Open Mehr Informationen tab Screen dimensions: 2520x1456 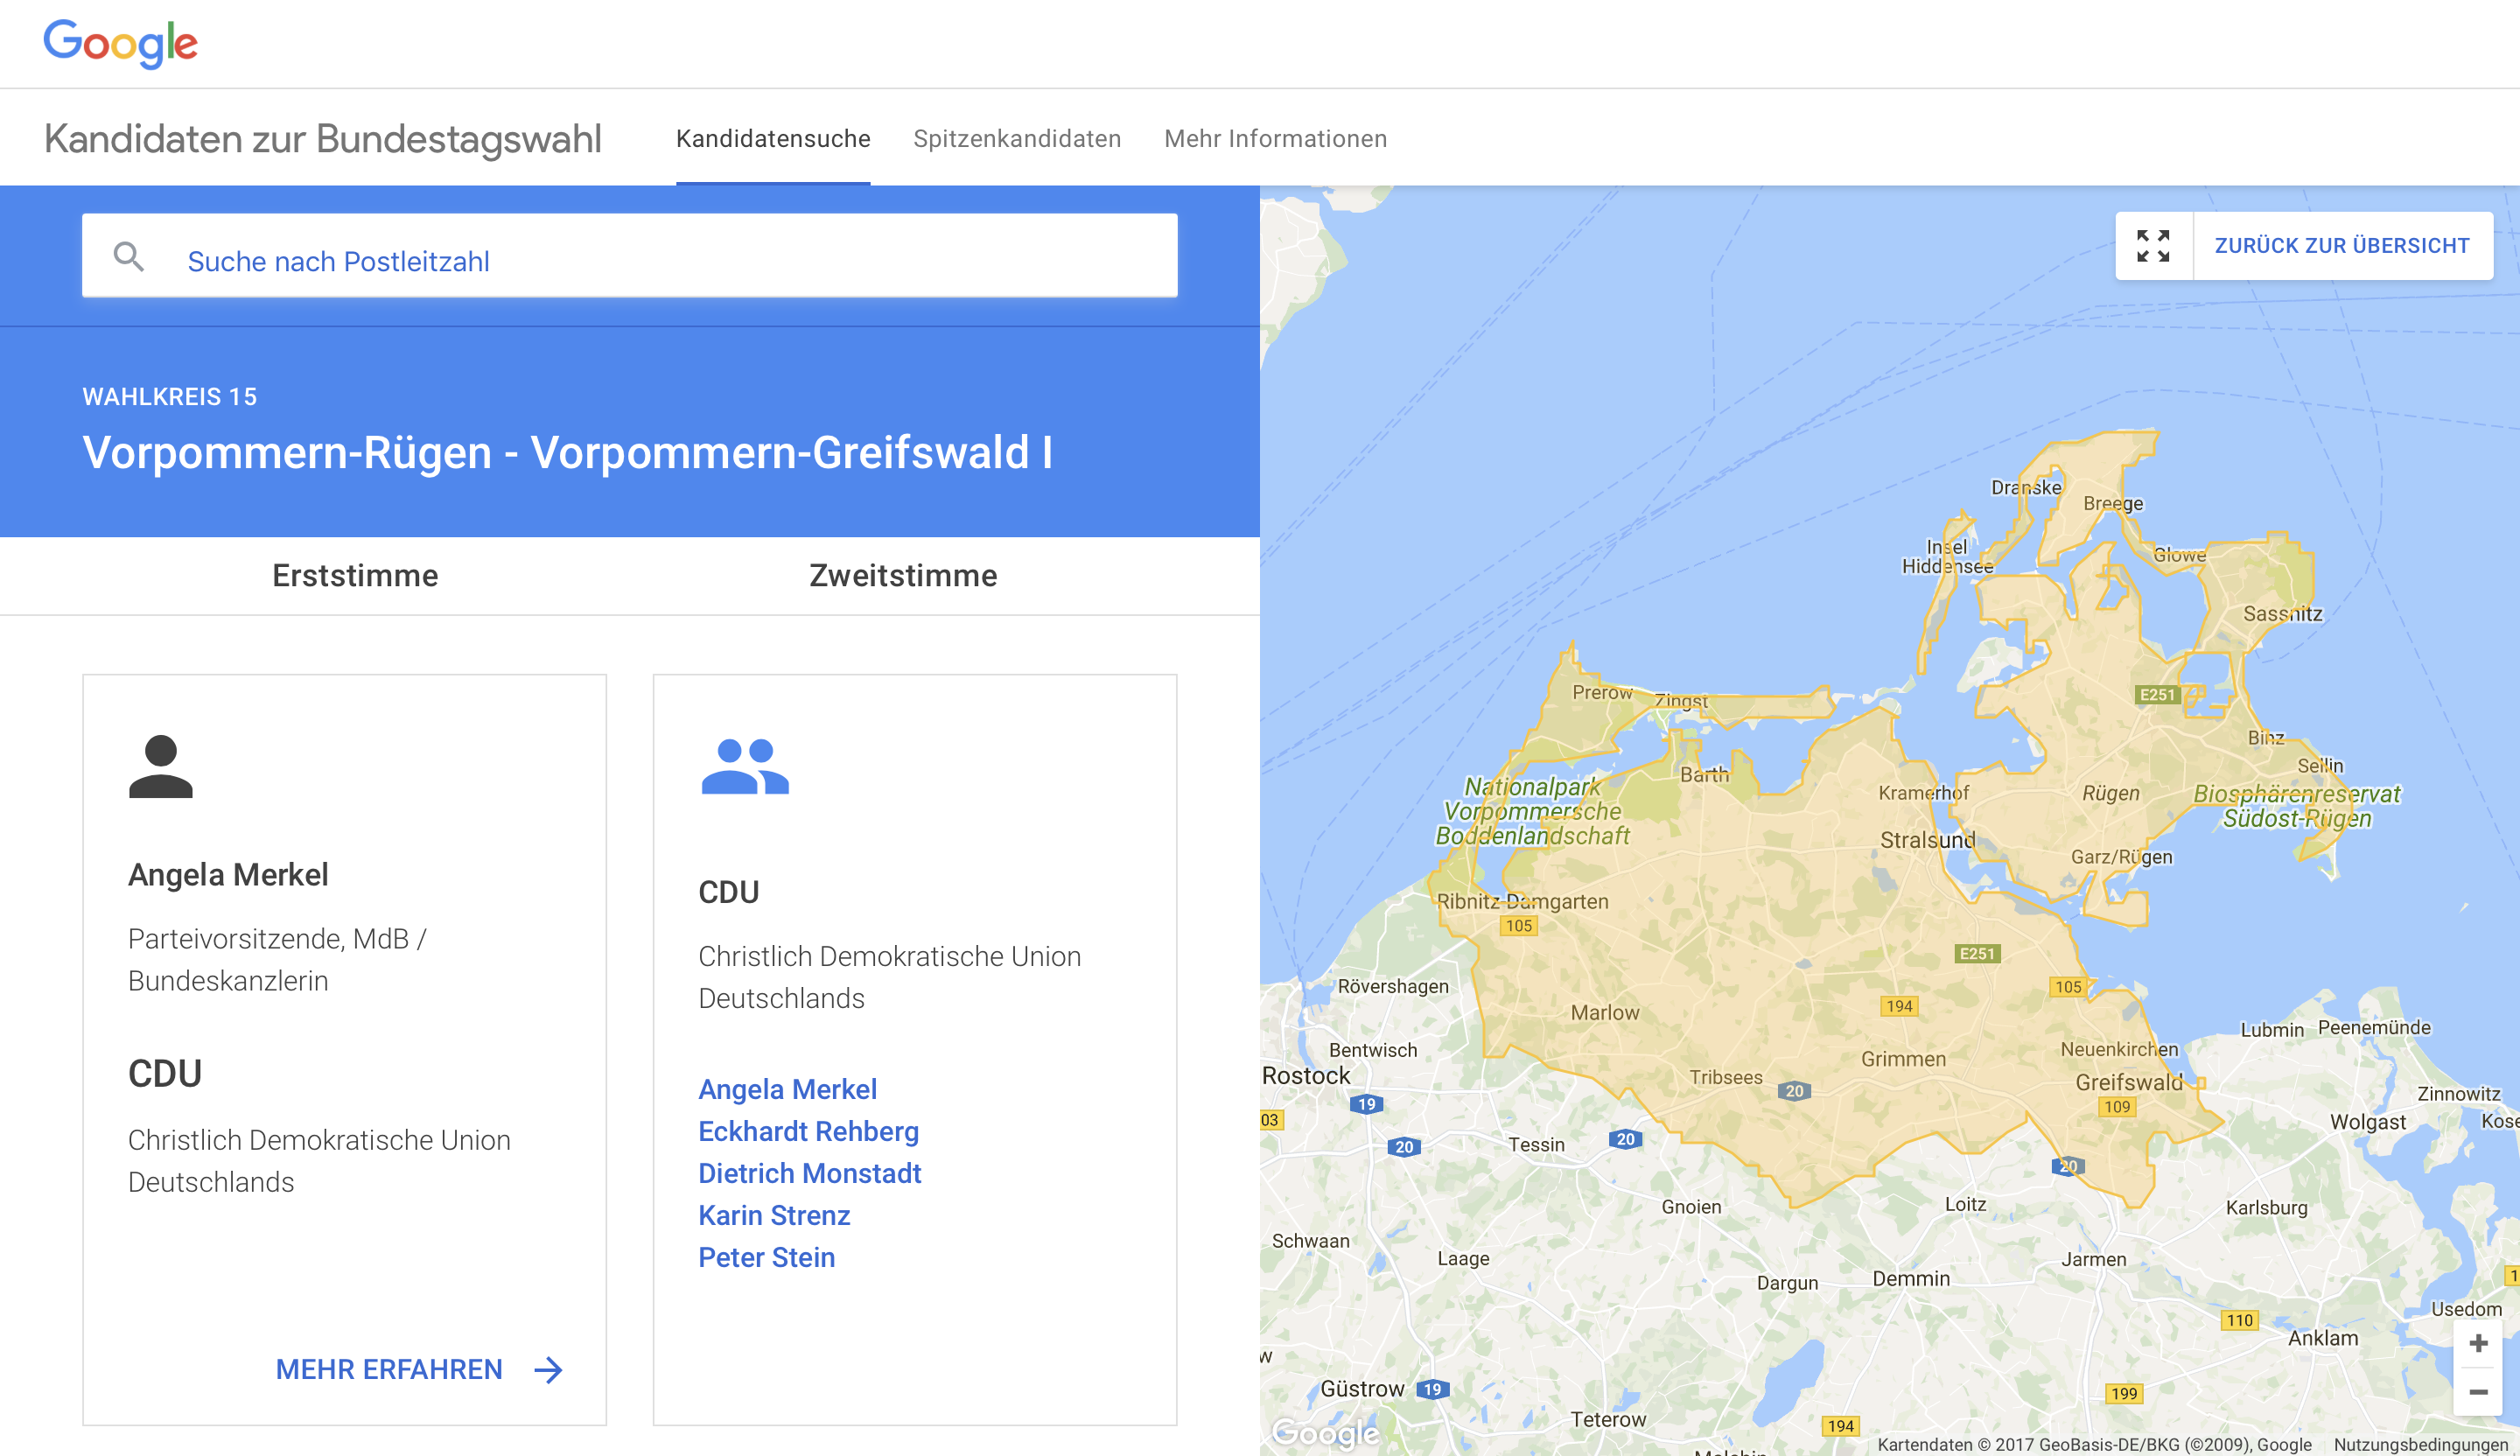(1275, 138)
